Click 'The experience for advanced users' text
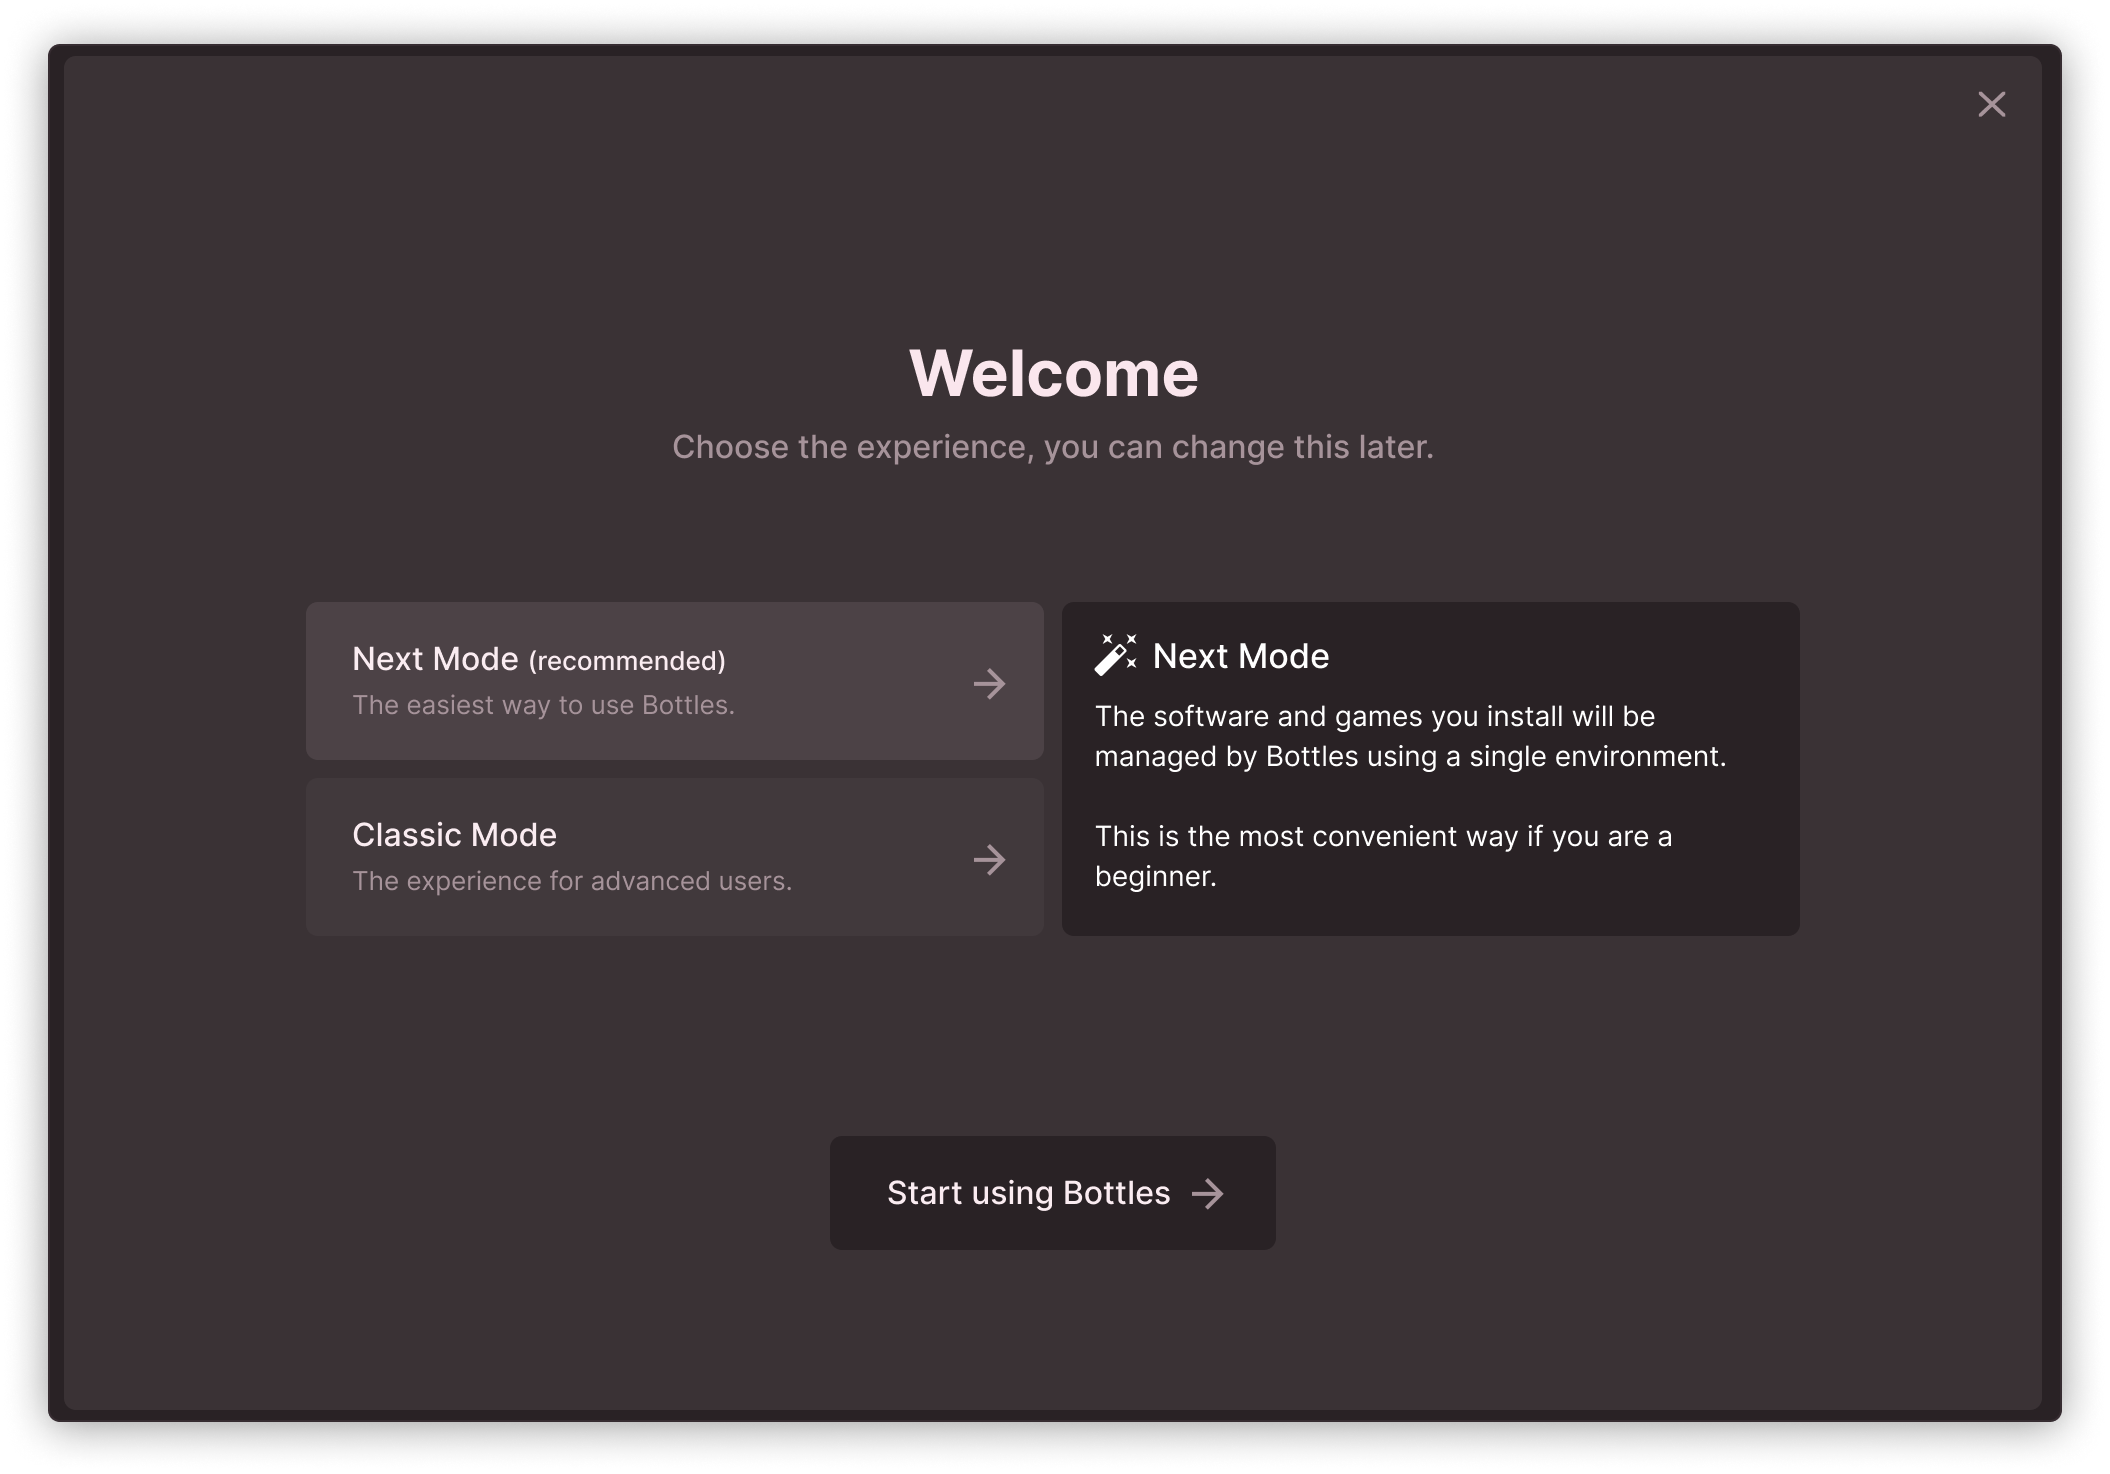This screenshot has width=2110, height=1474. [571, 881]
